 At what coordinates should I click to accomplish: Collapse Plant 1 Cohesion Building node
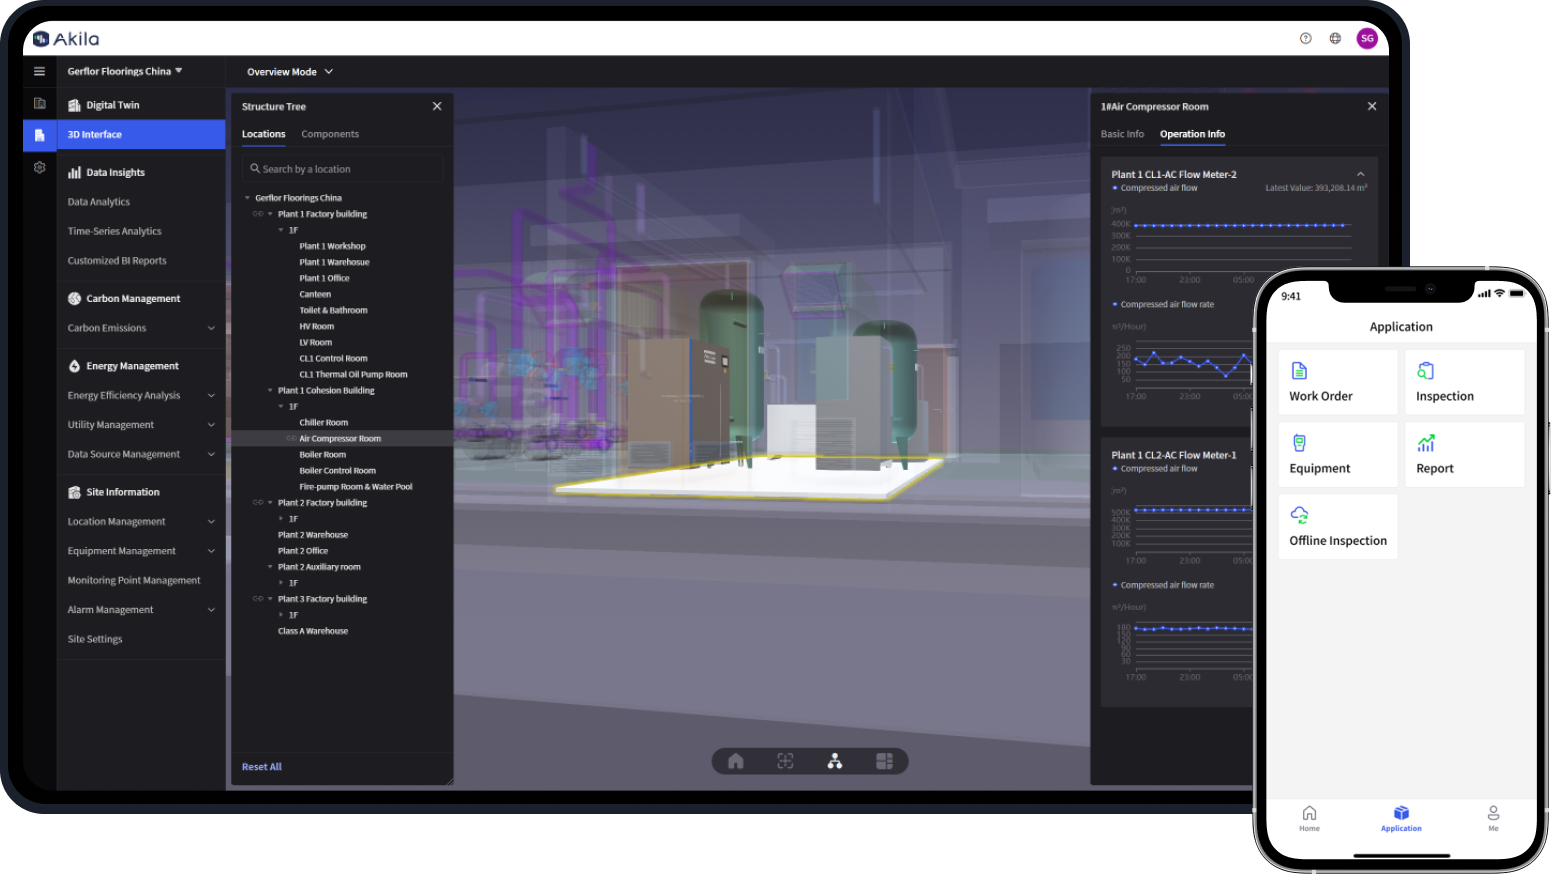point(270,391)
